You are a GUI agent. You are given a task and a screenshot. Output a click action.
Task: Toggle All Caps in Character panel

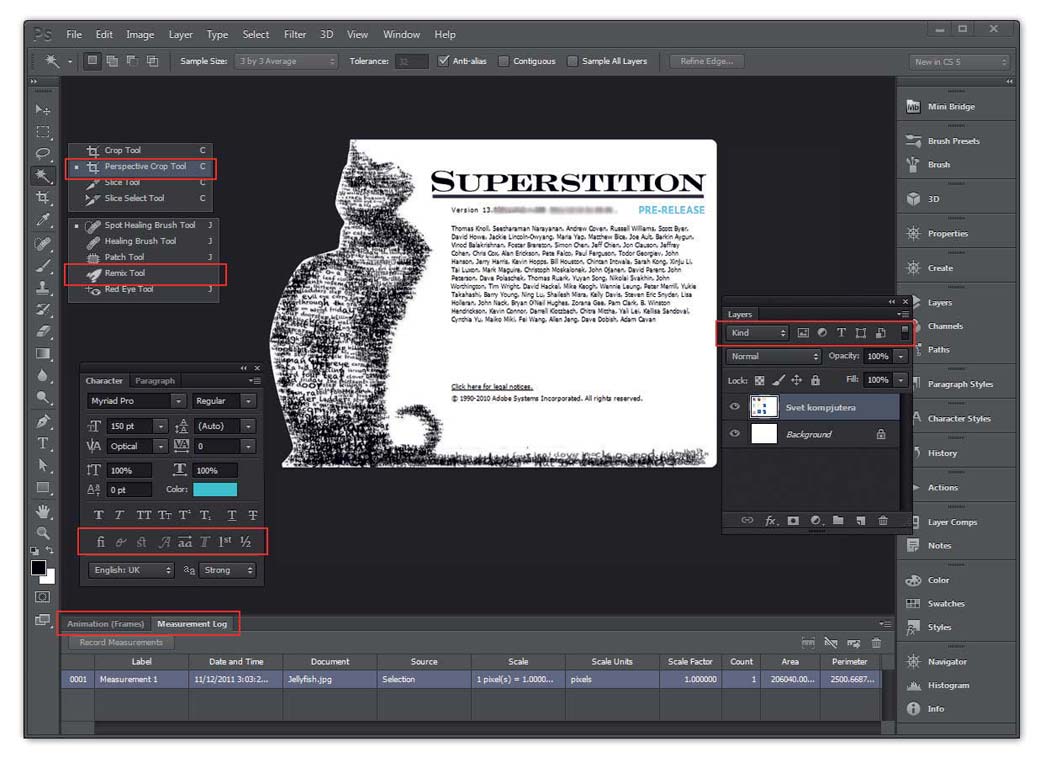tap(143, 515)
